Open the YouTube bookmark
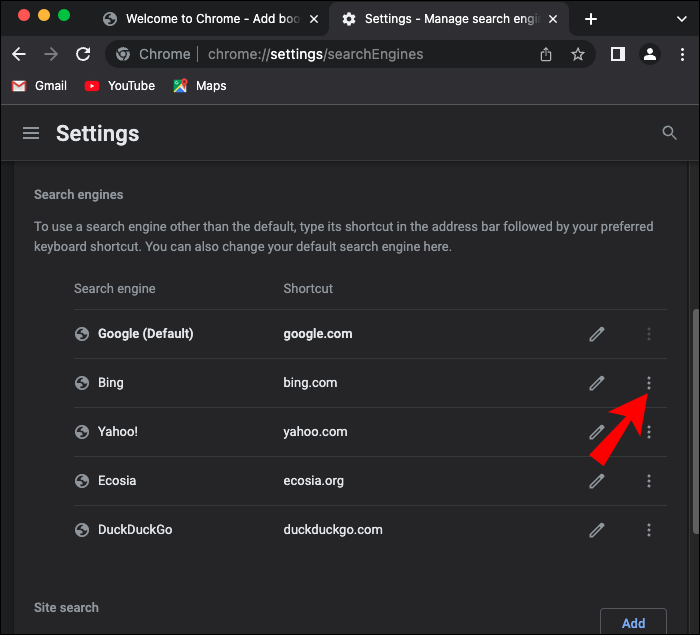This screenshot has height=635, width=700. (x=120, y=86)
